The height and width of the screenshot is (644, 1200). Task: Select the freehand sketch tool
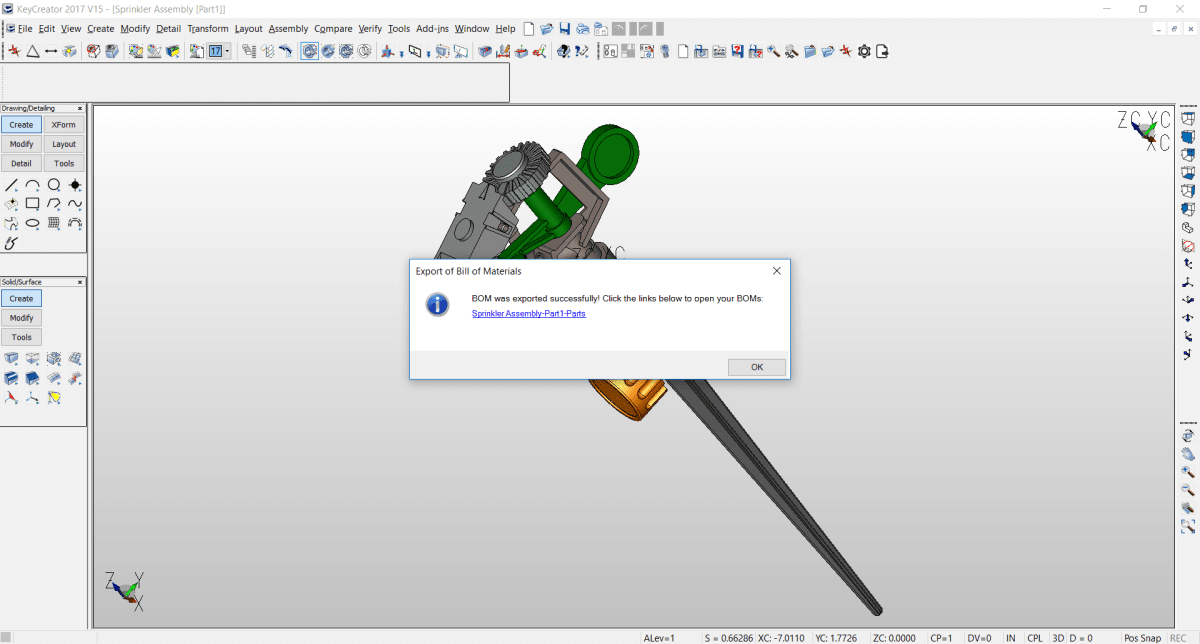click(12, 242)
